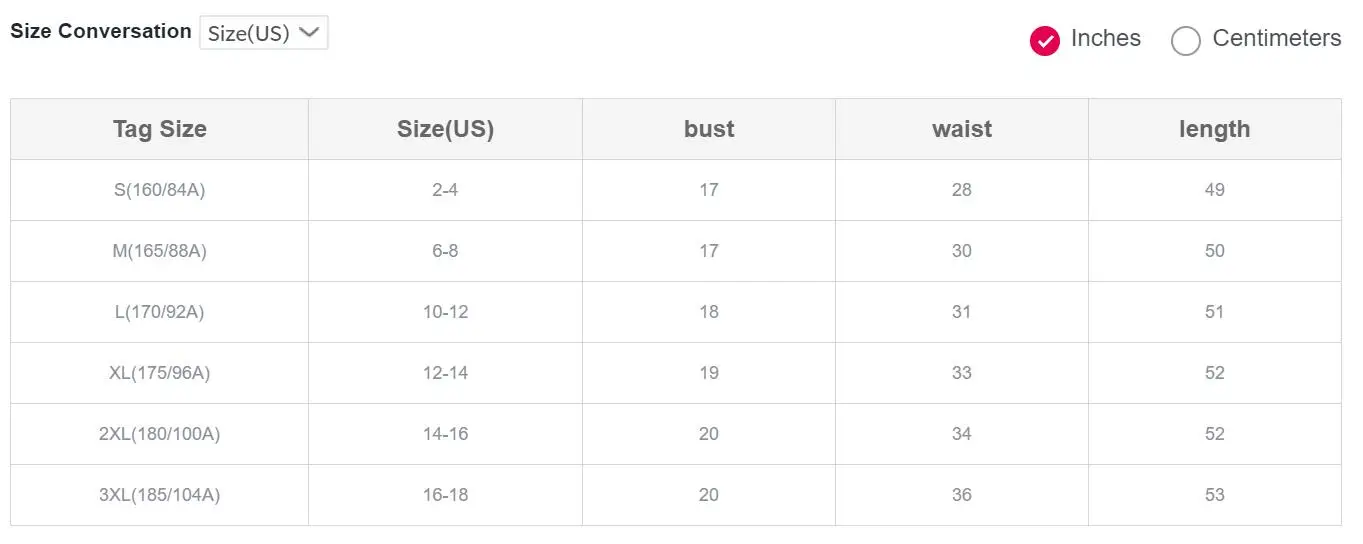This screenshot has width=1363, height=544.
Task: Click the 16-18 US size cell
Action: point(445,495)
